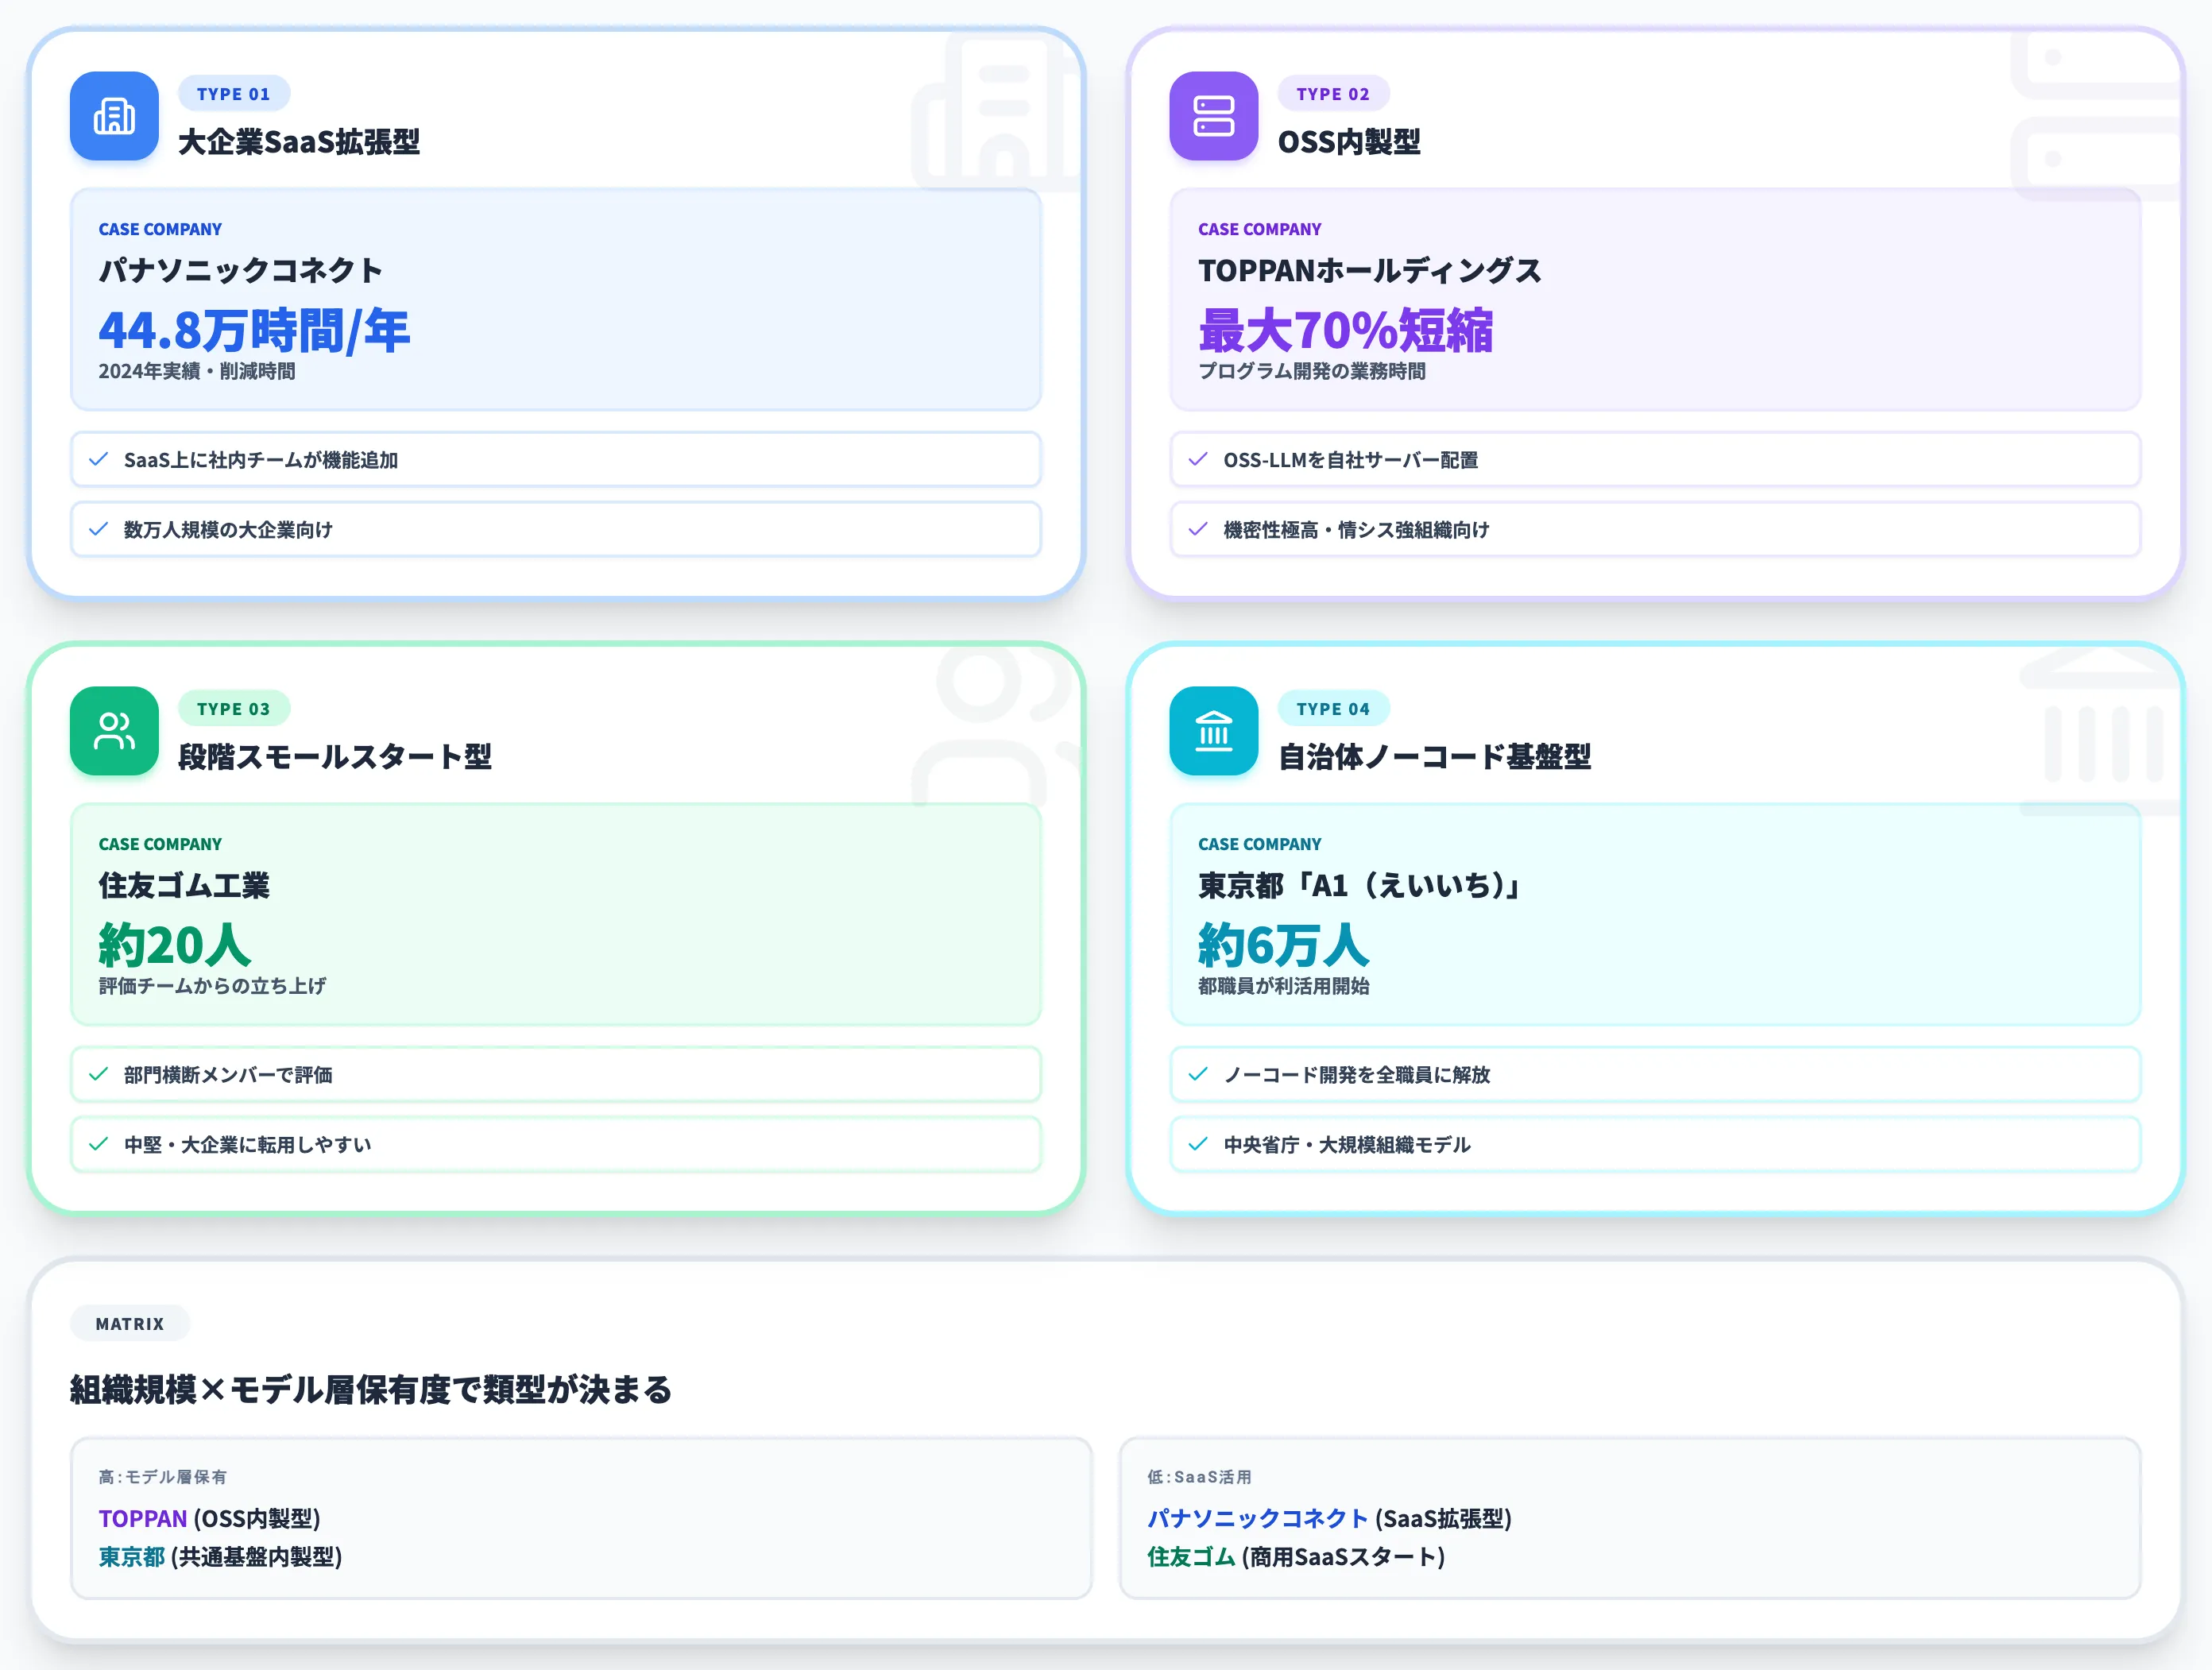Image resolution: width=2212 pixels, height=1670 pixels.
Task: Click checkmark beside ノーコード開発を全職員に解放
Action: tap(1198, 1075)
